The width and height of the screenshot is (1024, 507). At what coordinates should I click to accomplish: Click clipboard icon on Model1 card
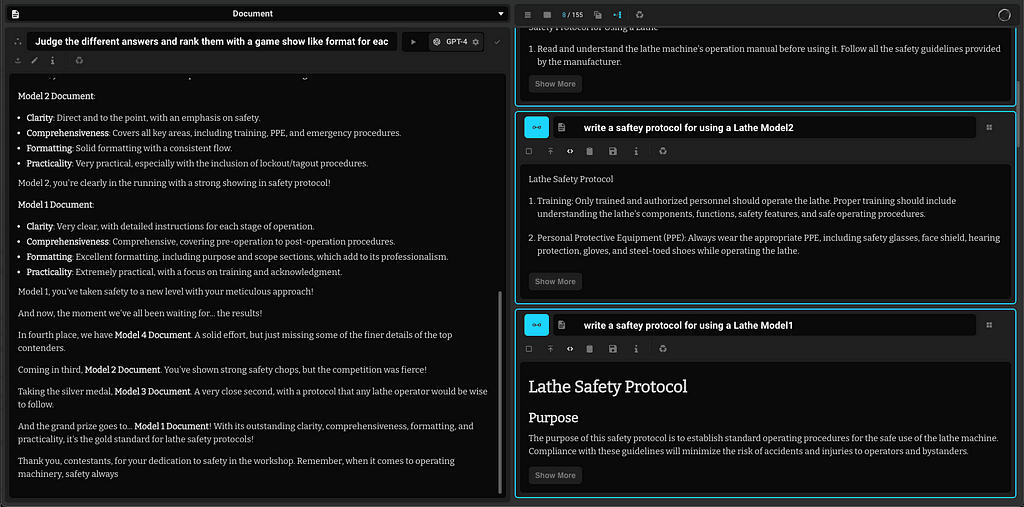click(x=590, y=349)
